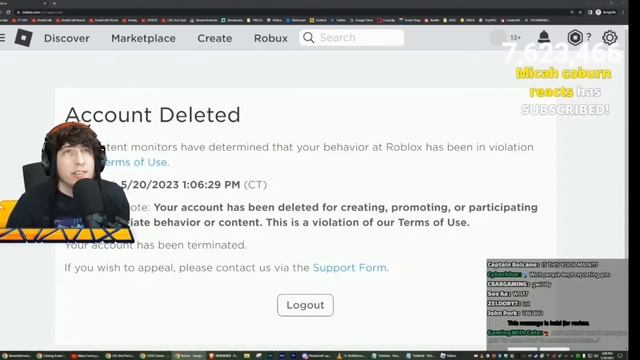Click the taskbar clock
640x360 pixels.
tap(607, 356)
